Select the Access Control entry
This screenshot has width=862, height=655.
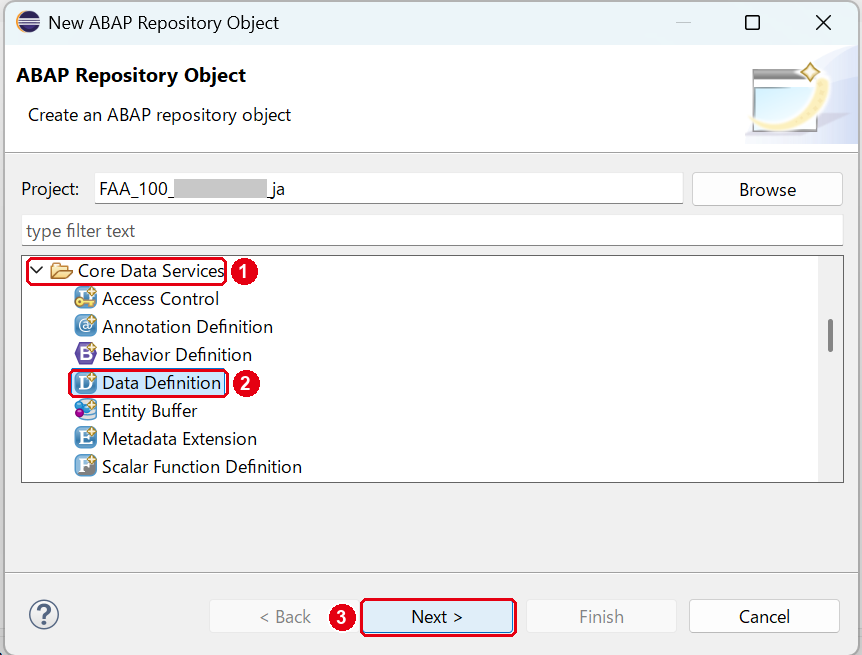pyautogui.click(x=160, y=299)
